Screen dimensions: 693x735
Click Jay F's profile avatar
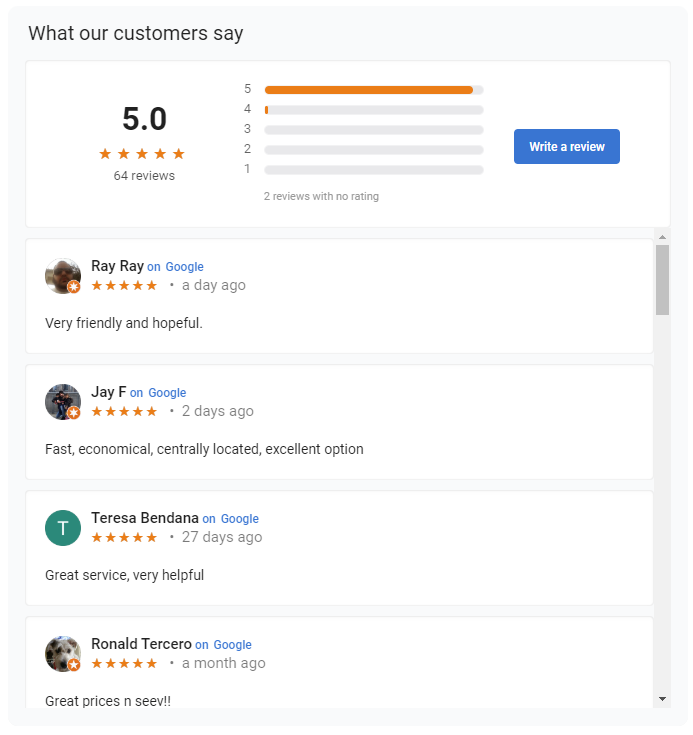(63, 402)
